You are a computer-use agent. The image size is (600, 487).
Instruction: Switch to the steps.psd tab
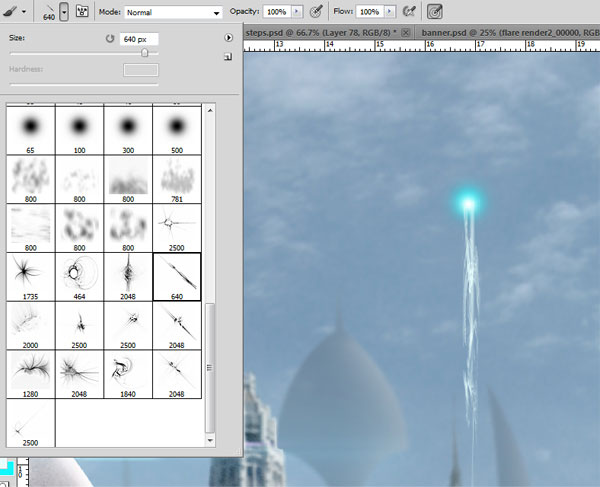321,33
